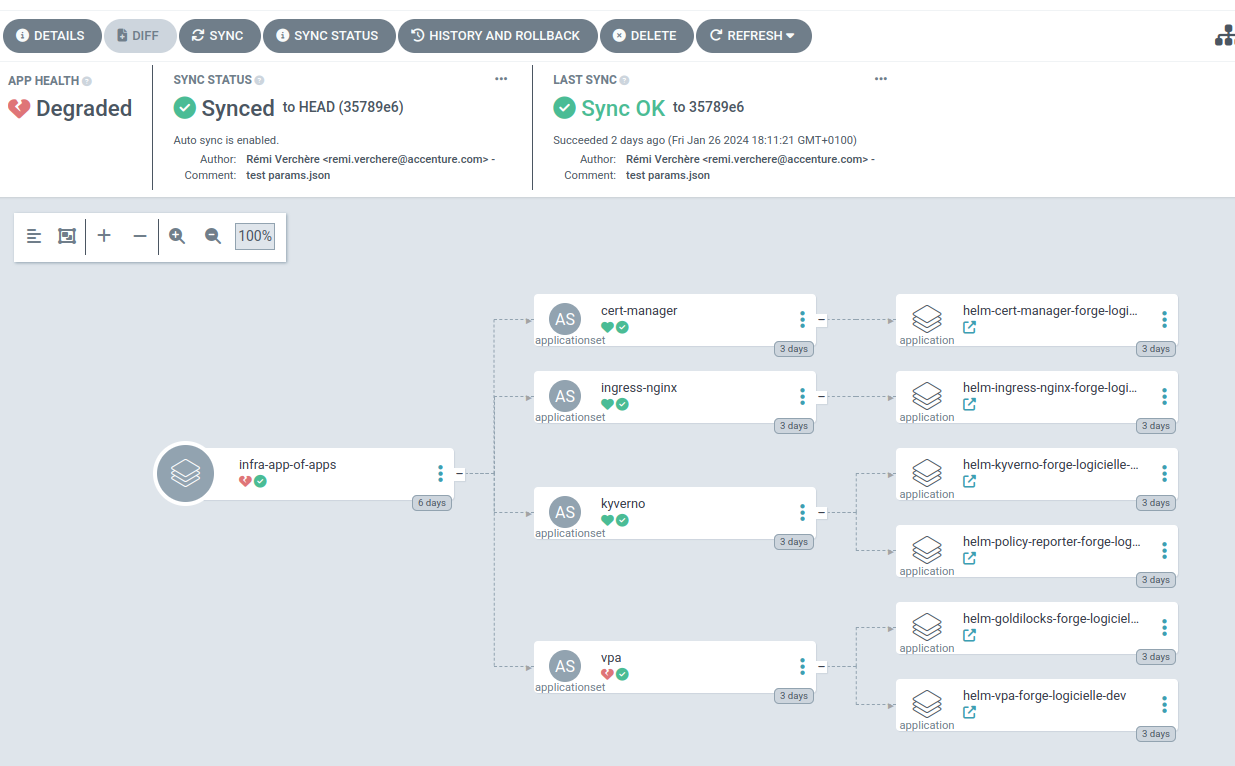
Task: Open the Refresh dropdown button
Action: click(x=753, y=36)
